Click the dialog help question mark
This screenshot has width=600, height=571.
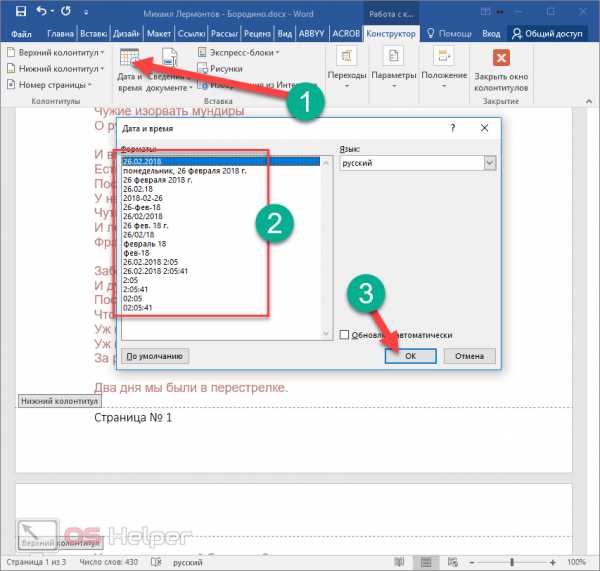coord(453,128)
